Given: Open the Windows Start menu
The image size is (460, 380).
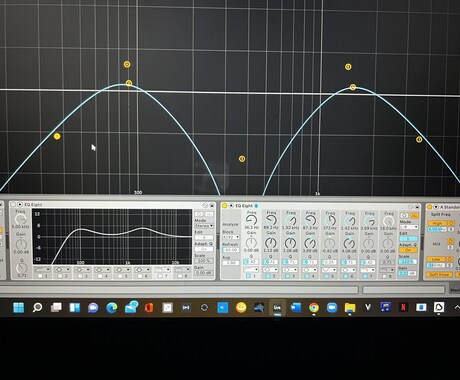Looking at the screenshot, I should (19, 307).
